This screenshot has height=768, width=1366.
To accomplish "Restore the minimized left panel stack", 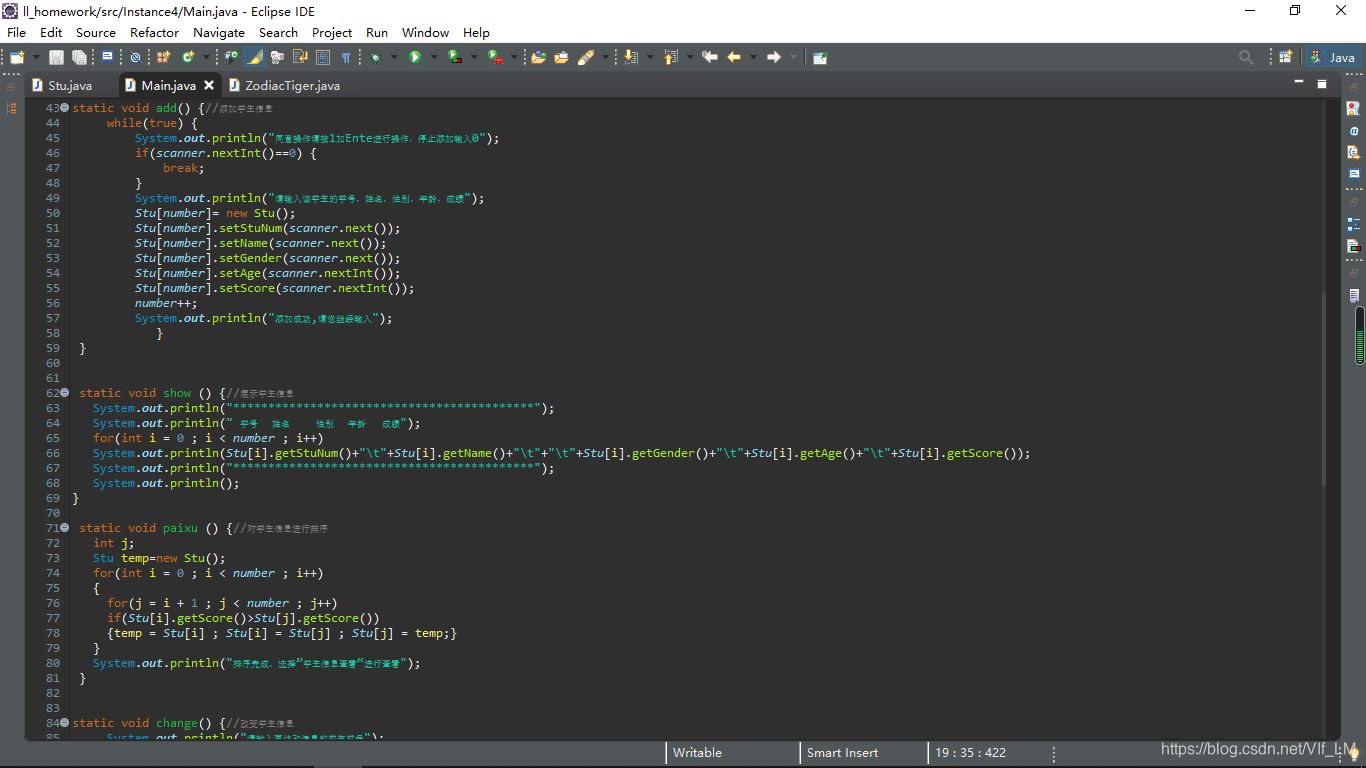I will pos(11,87).
